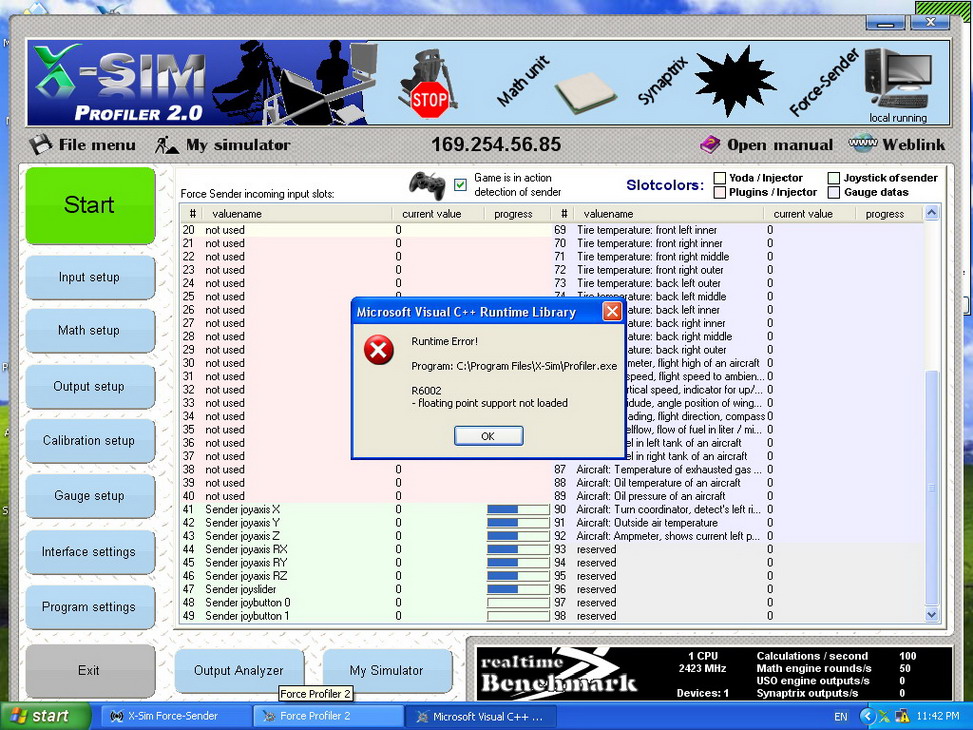973x730 pixels.
Task: Open Program settings
Action: click(90, 607)
